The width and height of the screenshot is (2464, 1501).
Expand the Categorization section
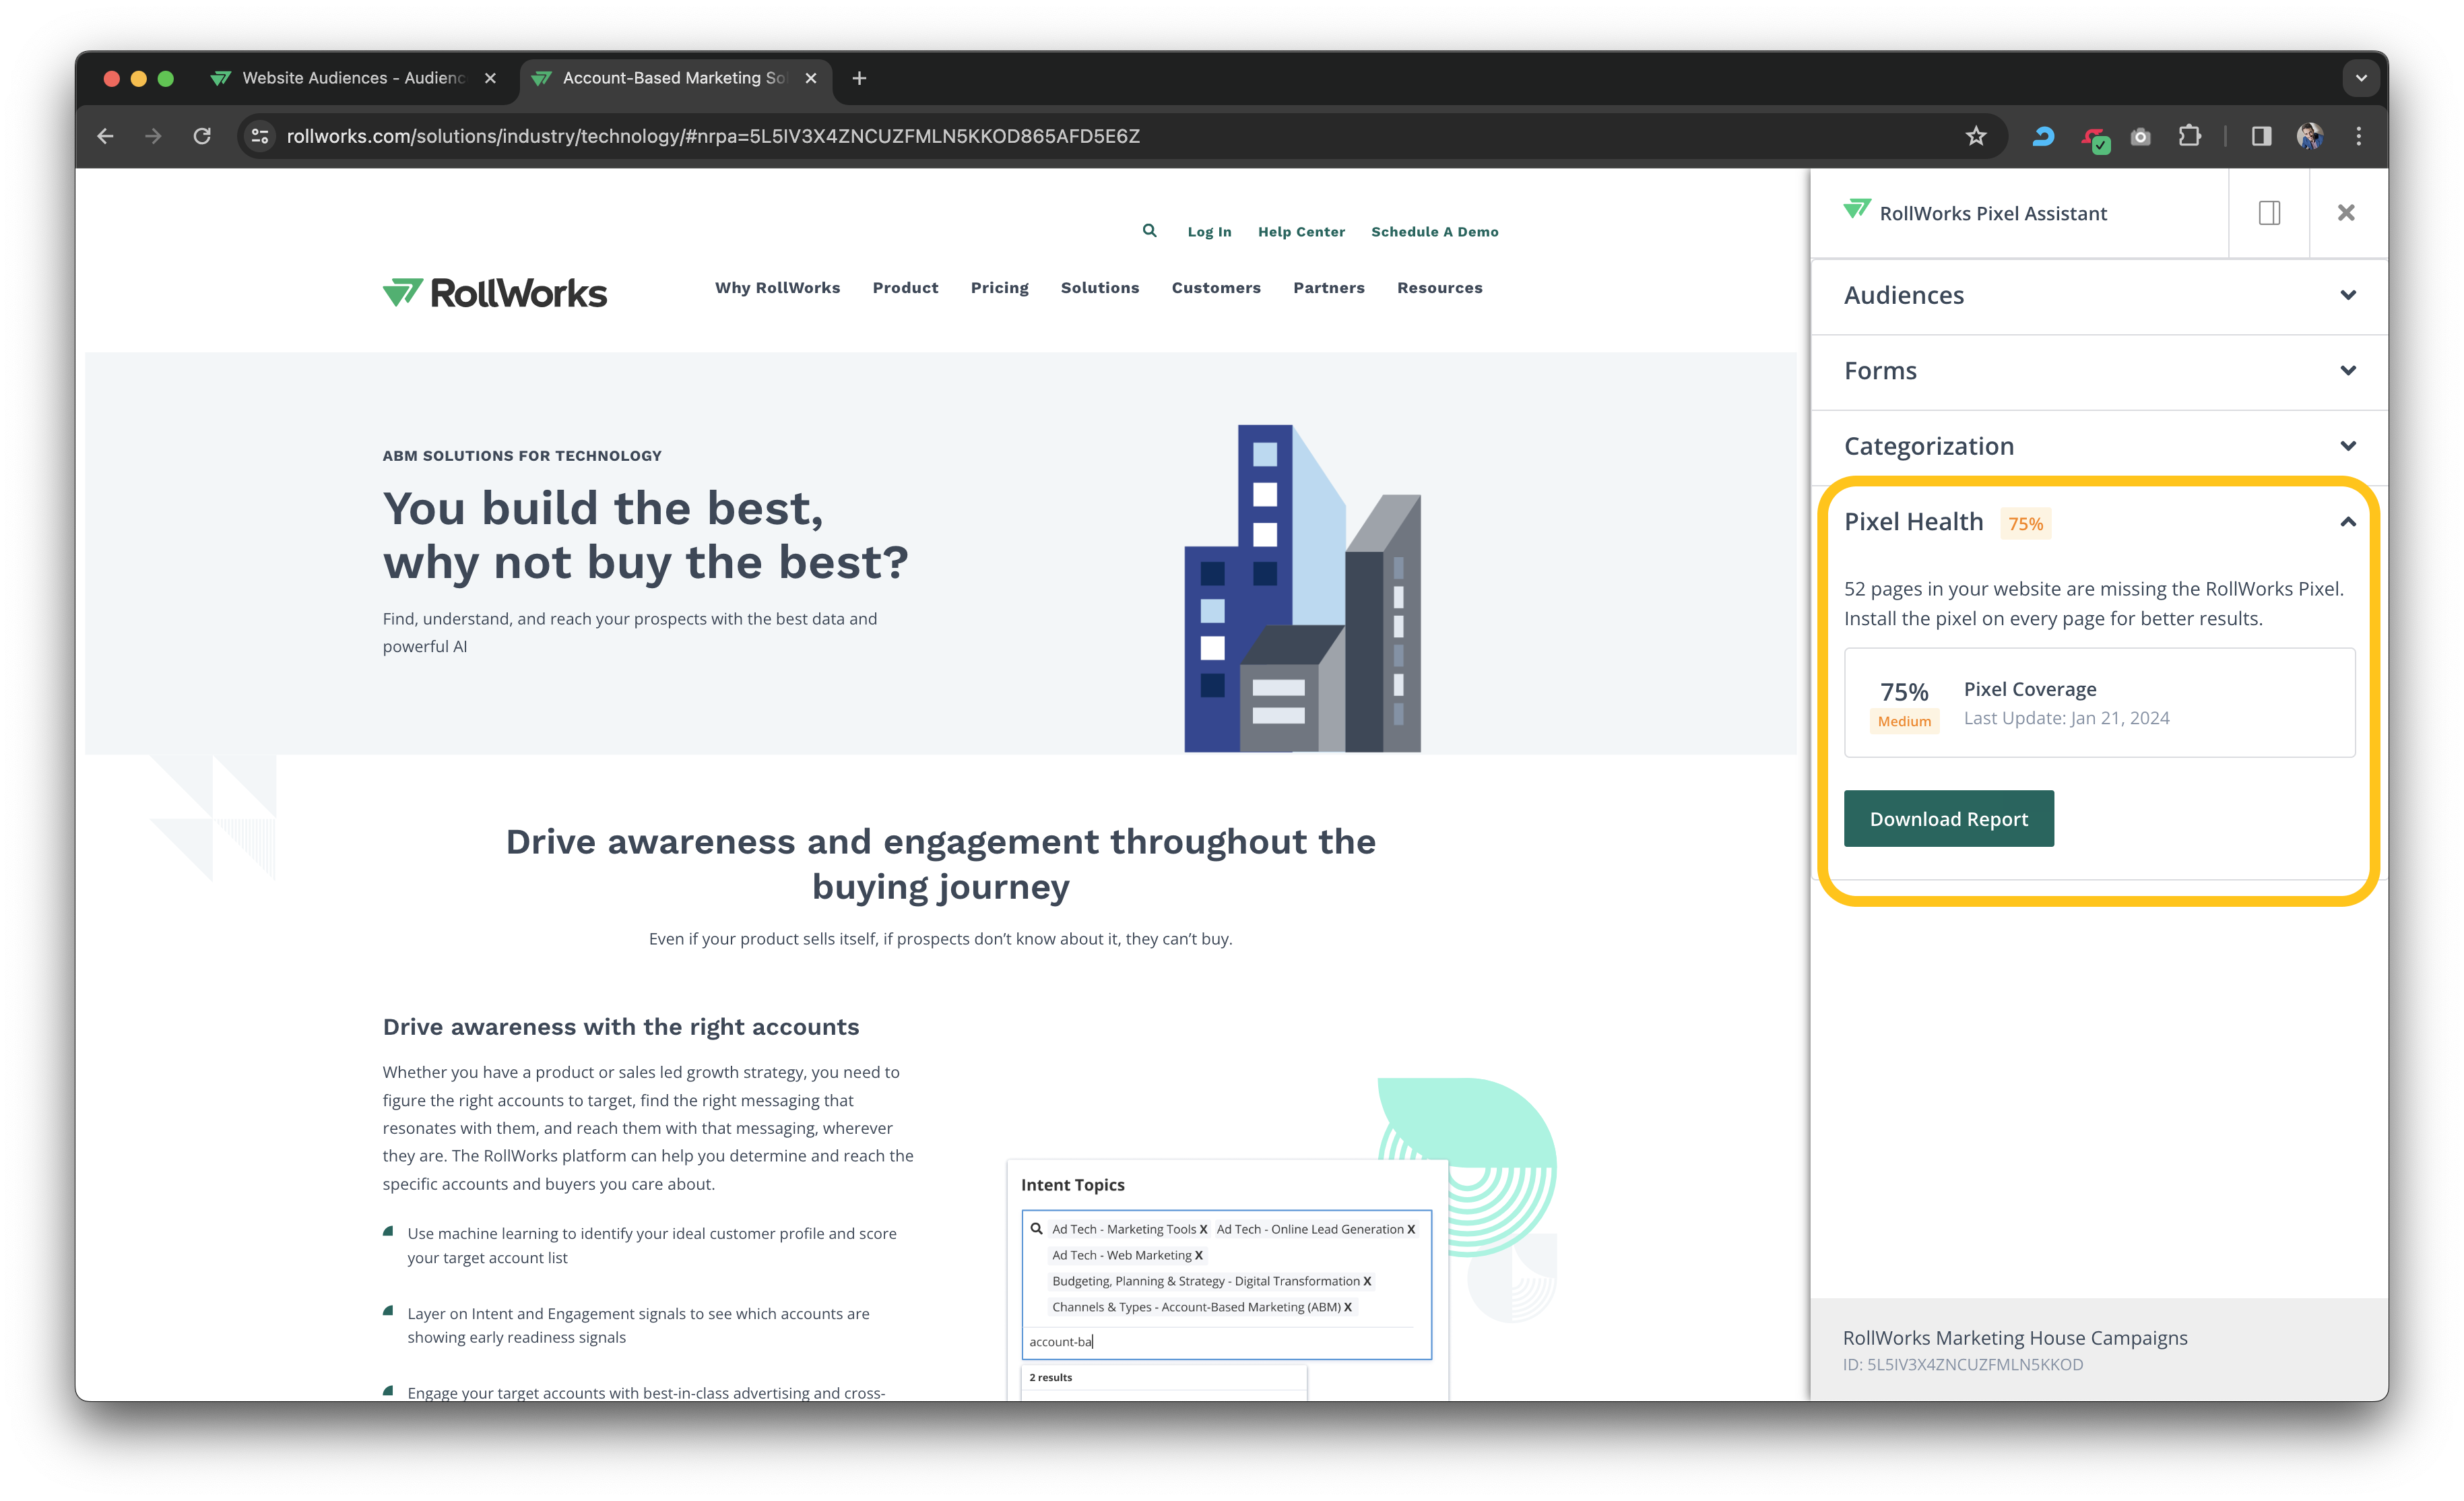pos(2100,446)
